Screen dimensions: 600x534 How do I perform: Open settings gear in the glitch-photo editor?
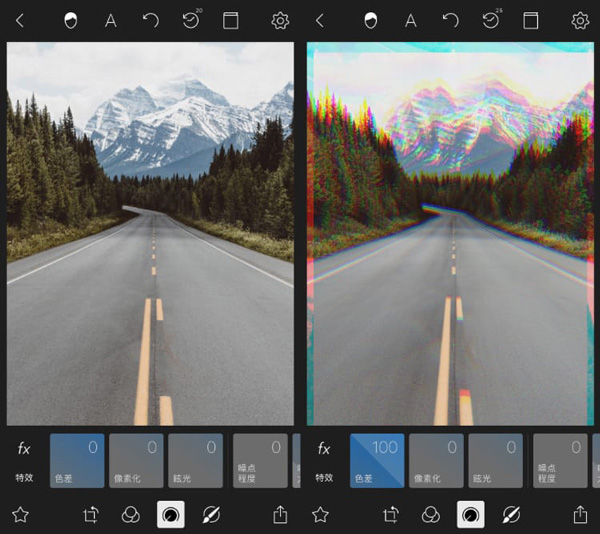click(x=580, y=20)
